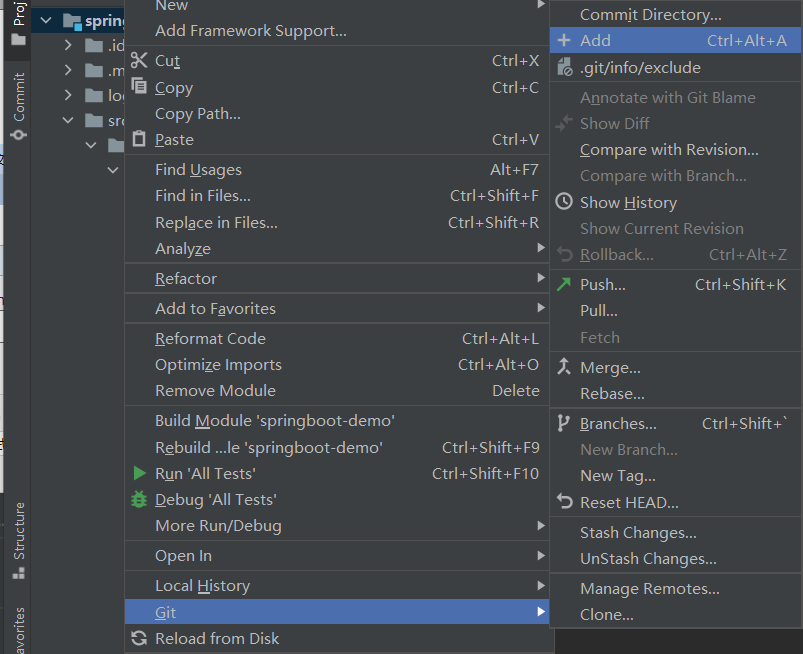Choose Stash Changes... menu entry
The image size is (803, 654).
(x=638, y=533)
